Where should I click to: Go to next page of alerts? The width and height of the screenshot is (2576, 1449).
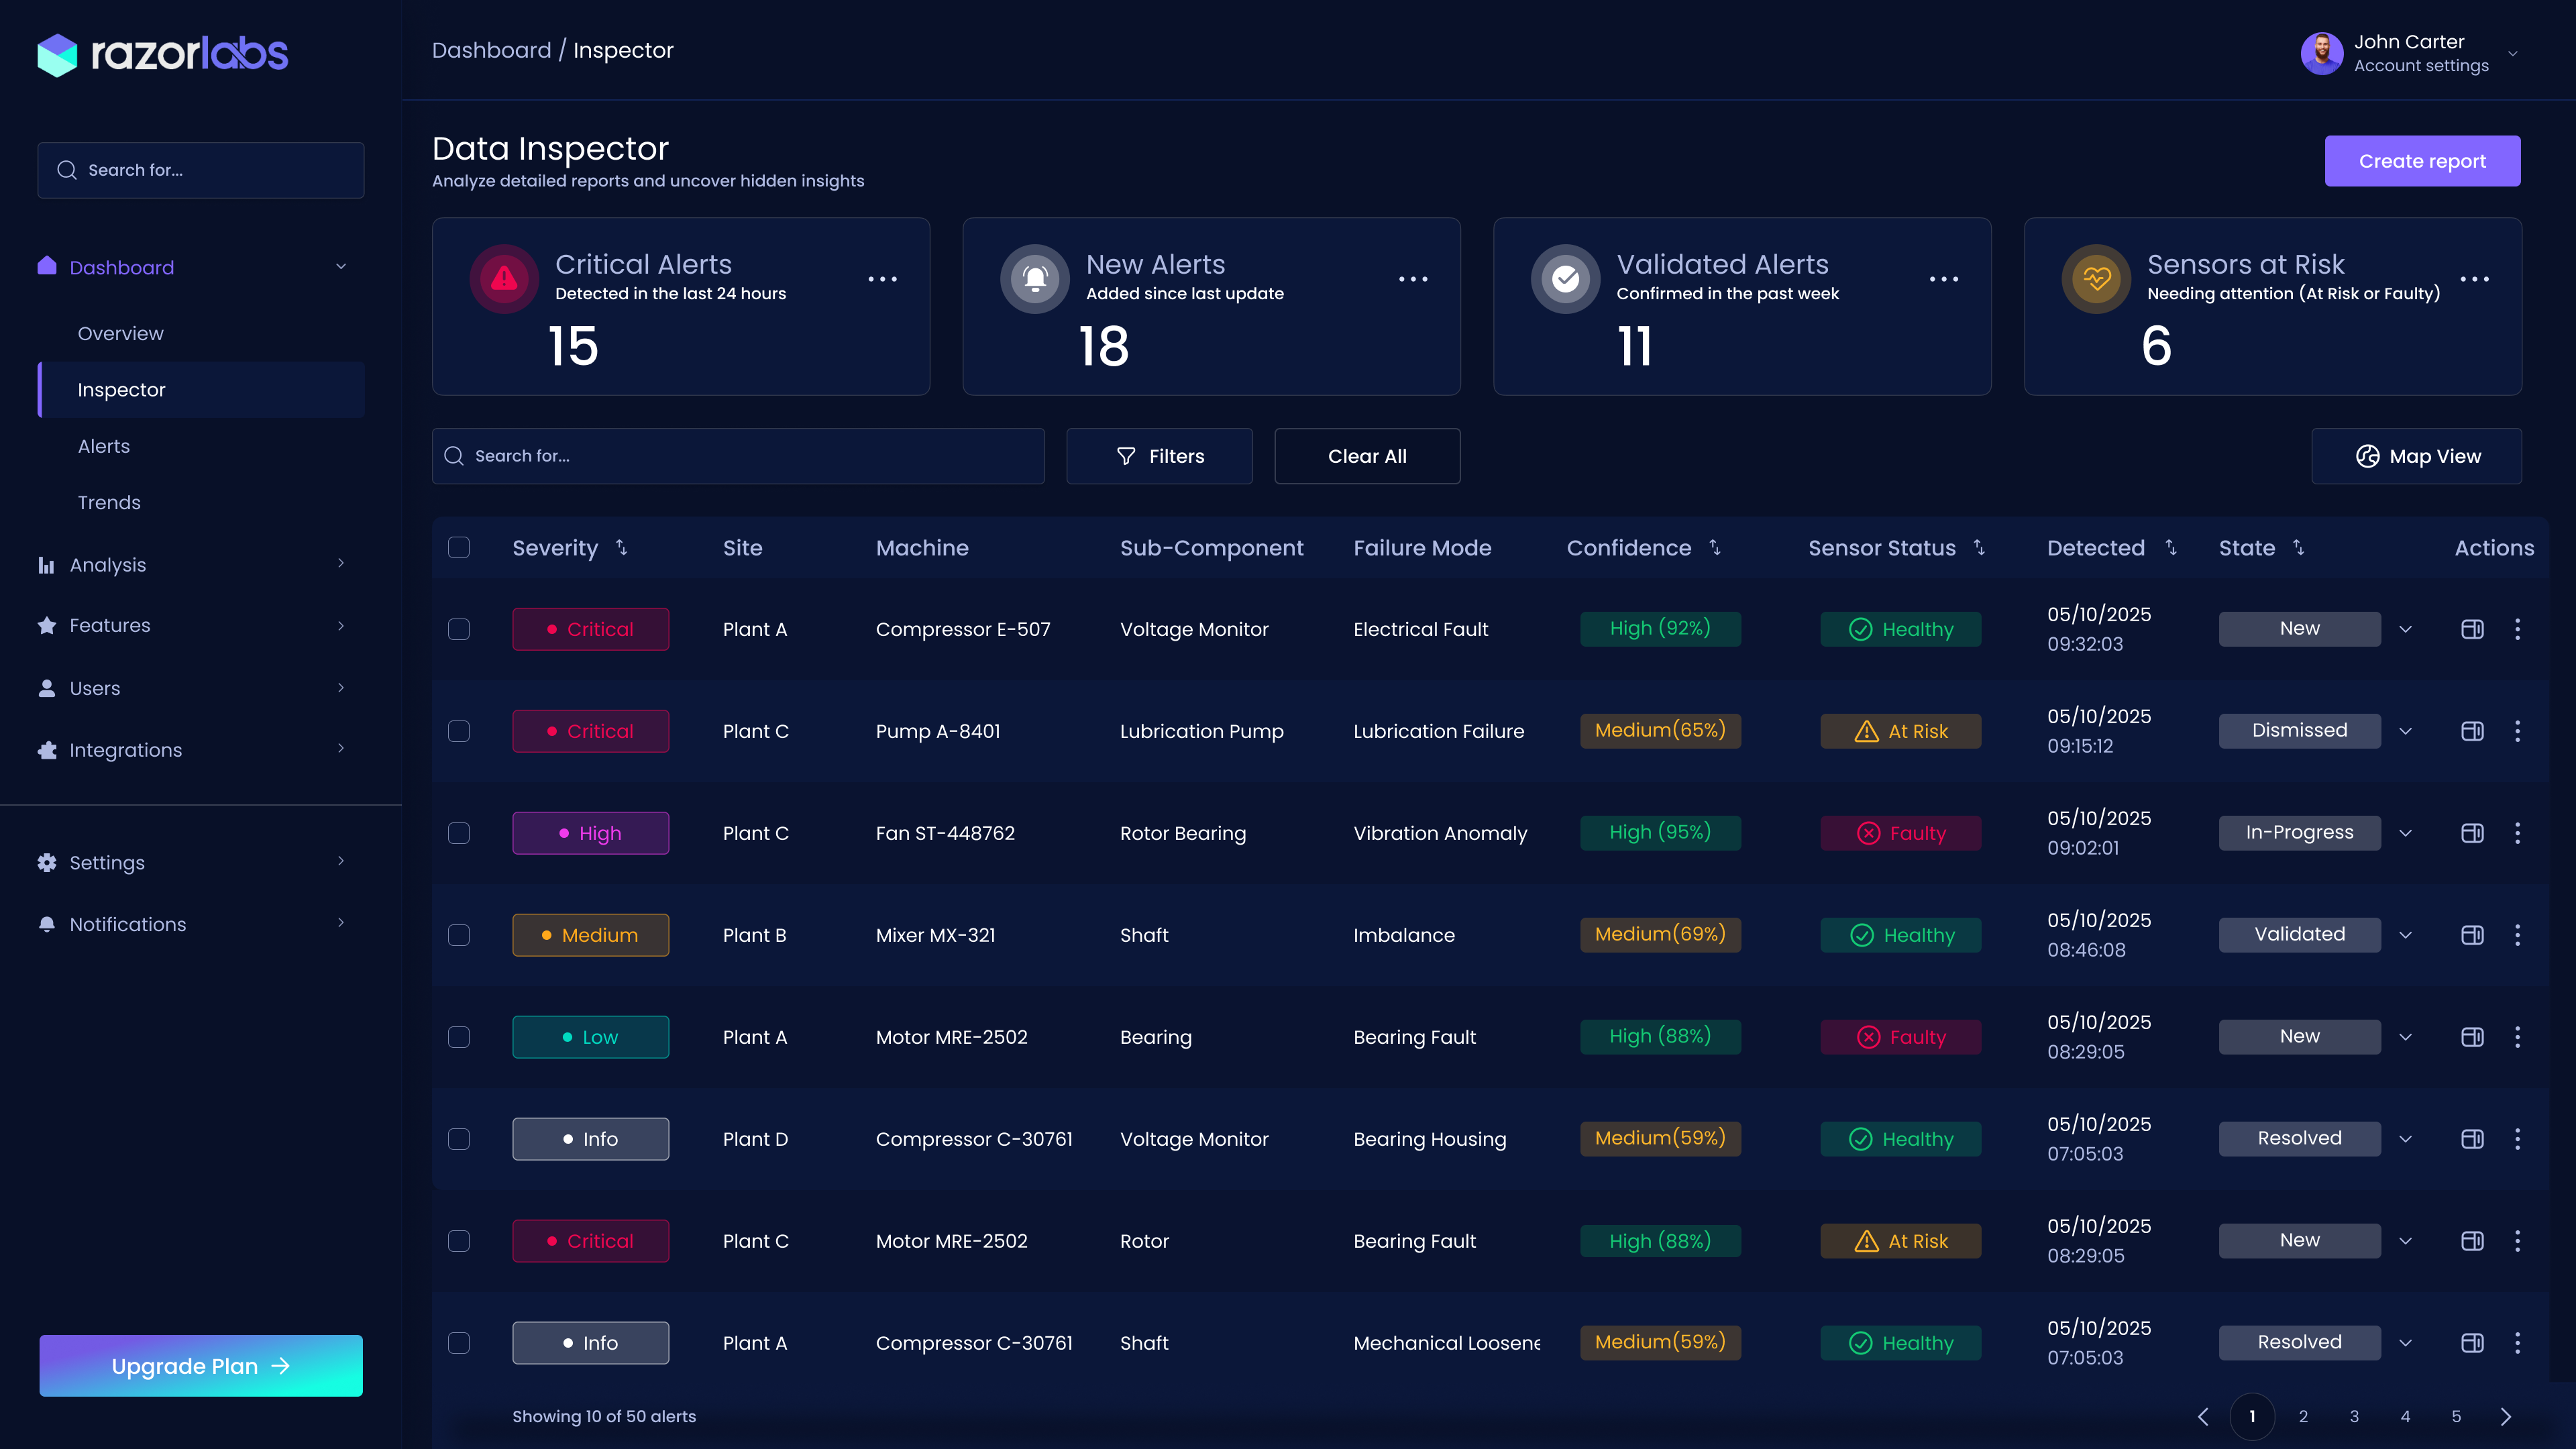tap(2506, 1416)
